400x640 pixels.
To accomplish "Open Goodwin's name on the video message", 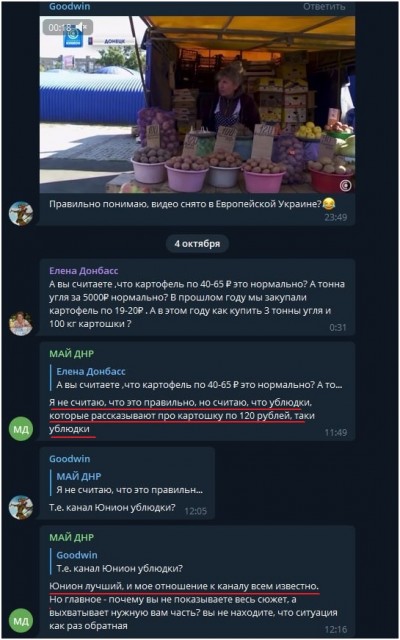I will tap(70, 6).
